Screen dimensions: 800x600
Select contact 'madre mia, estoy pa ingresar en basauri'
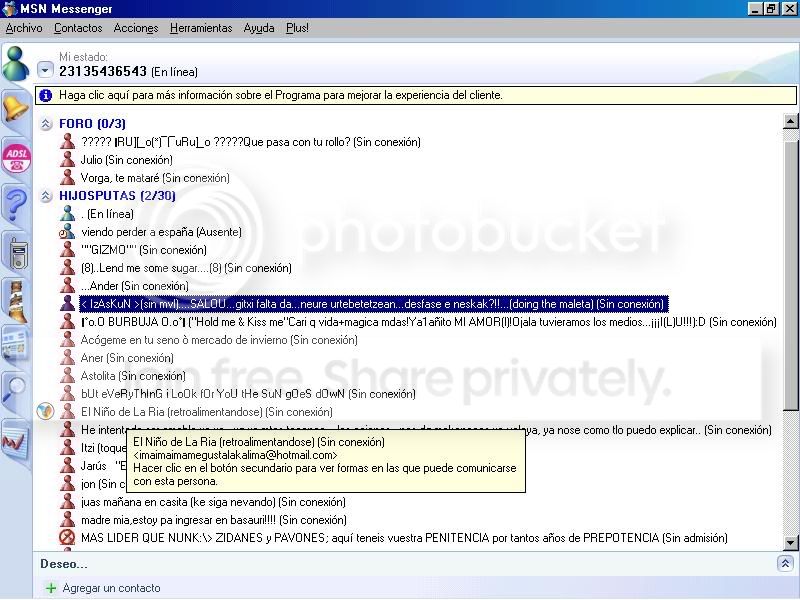pyautogui.click(x=214, y=520)
